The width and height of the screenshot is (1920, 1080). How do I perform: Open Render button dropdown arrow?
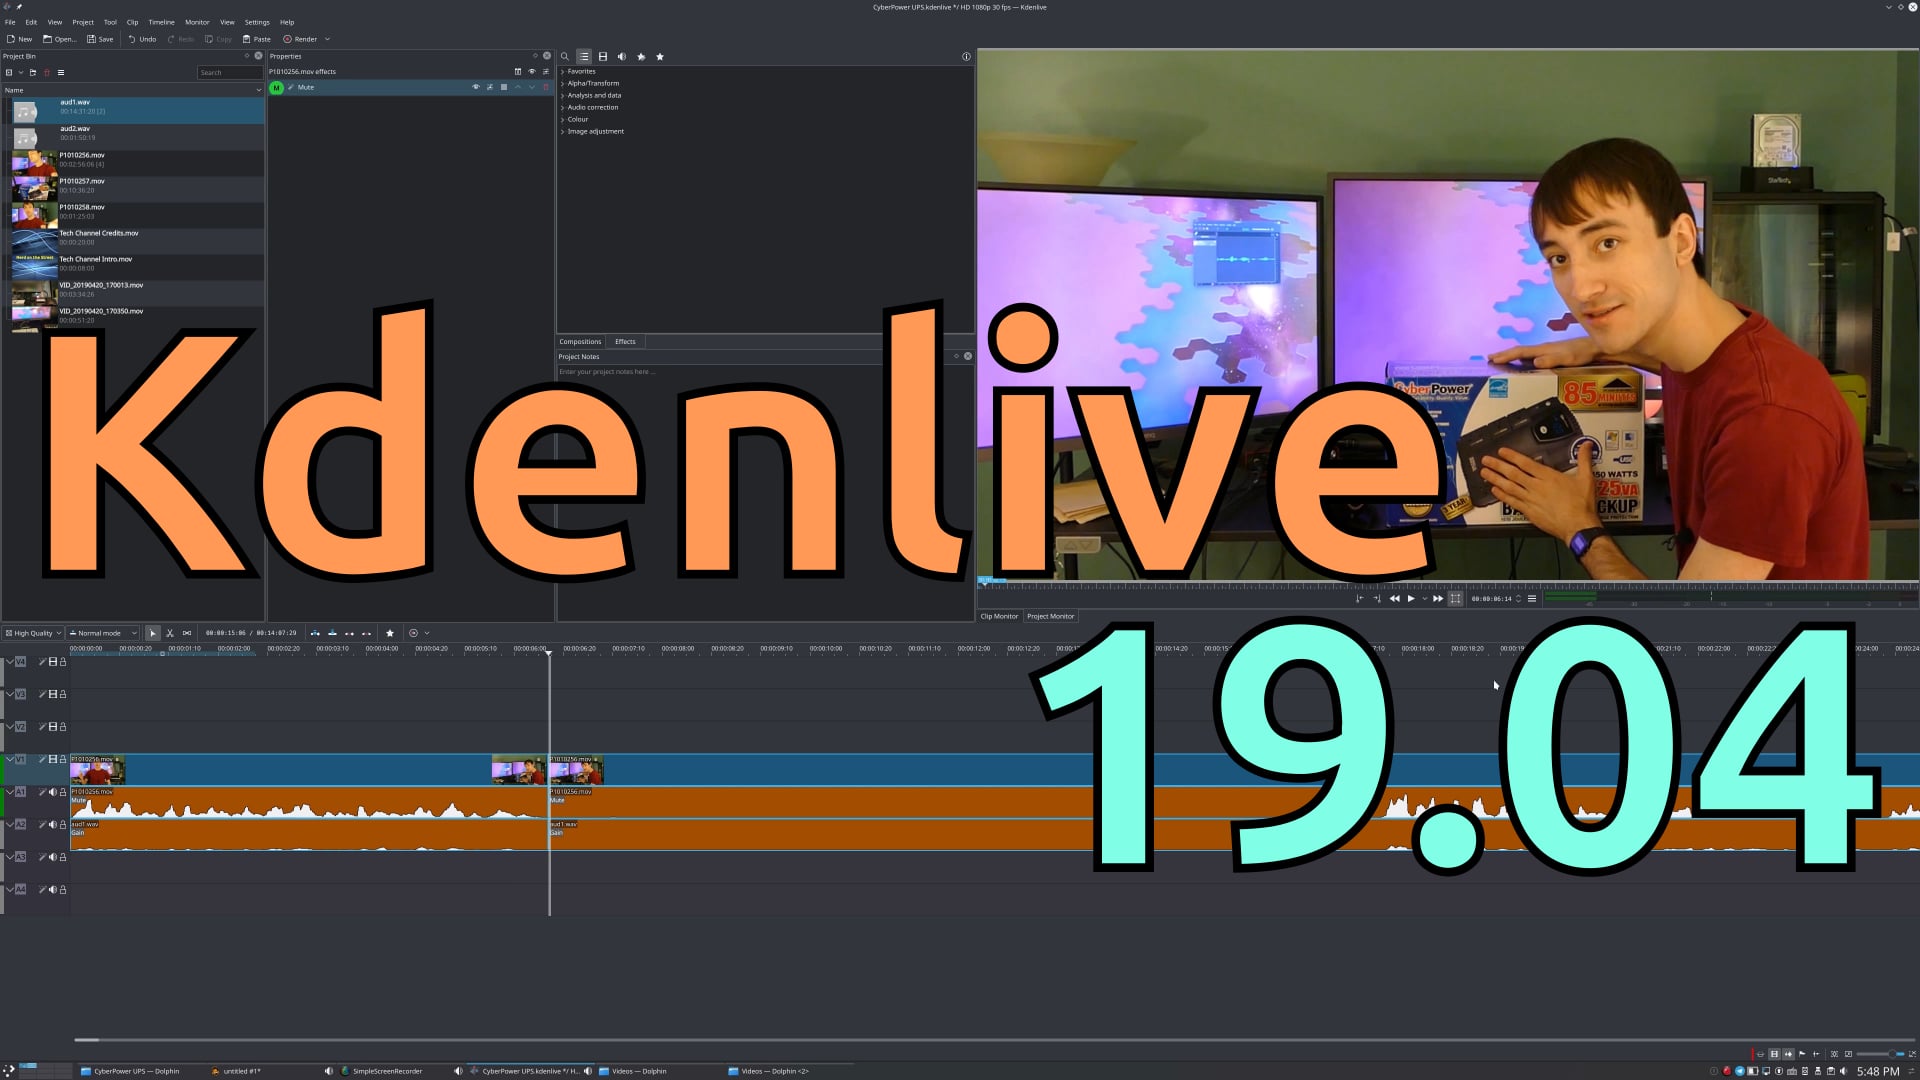pos(327,39)
